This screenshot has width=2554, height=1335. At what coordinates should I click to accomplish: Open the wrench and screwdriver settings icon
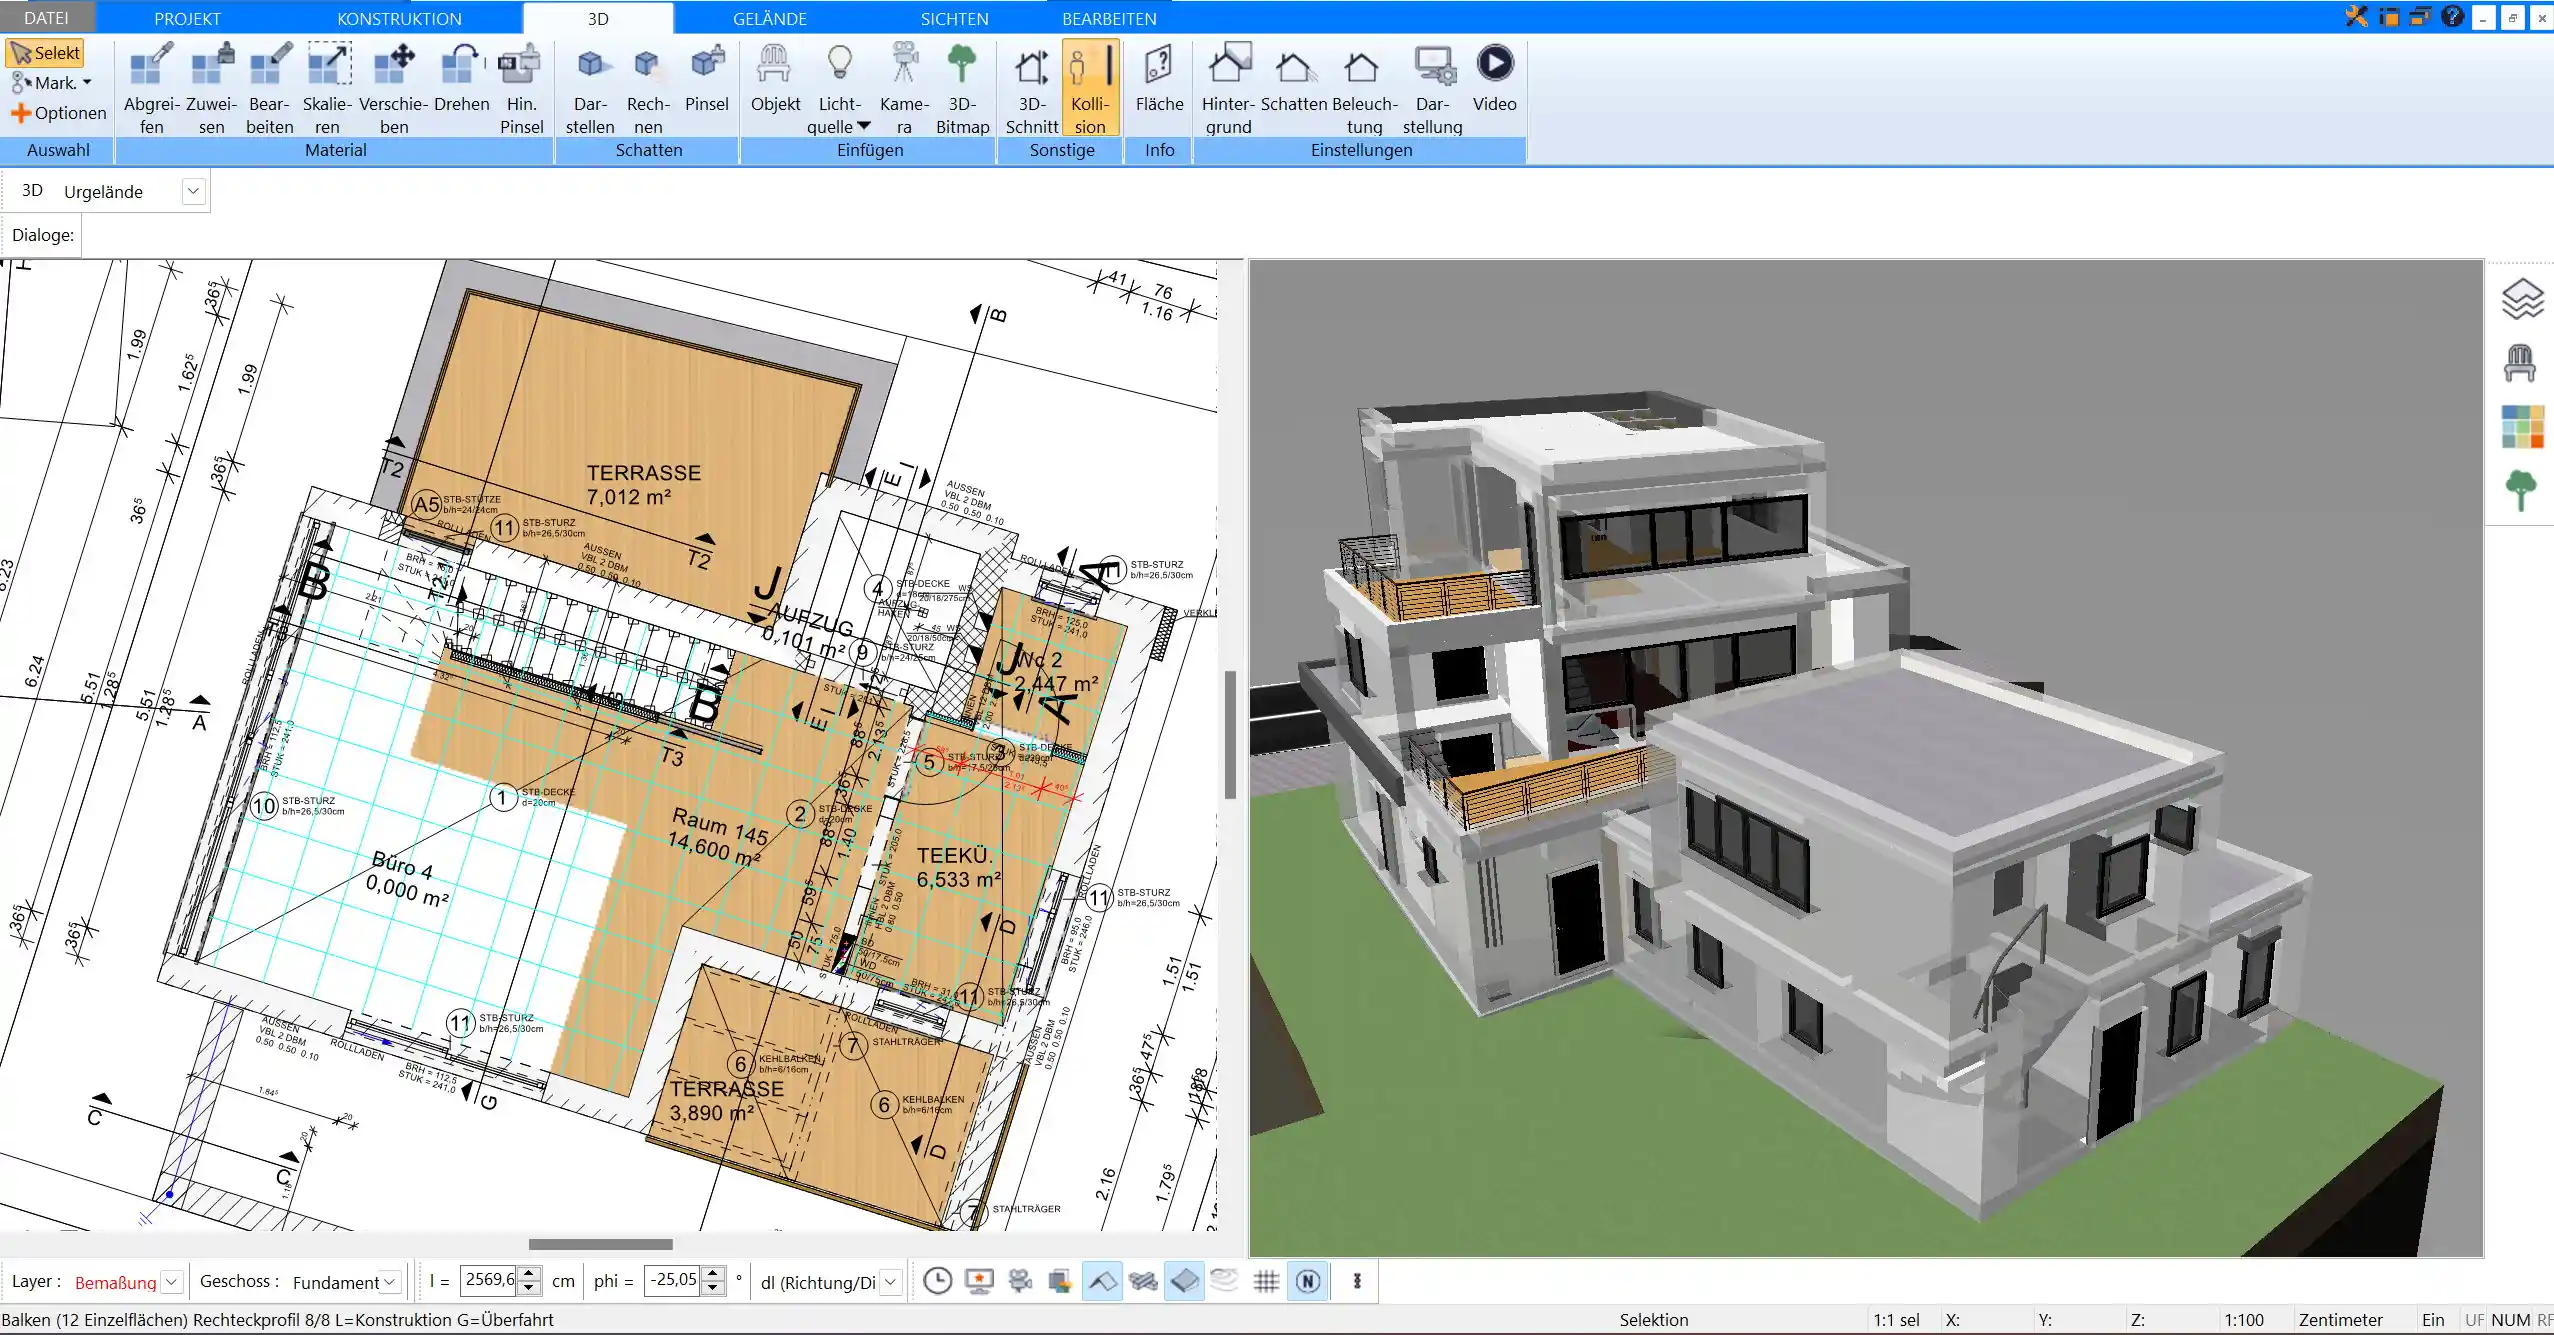coord(2357,16)
